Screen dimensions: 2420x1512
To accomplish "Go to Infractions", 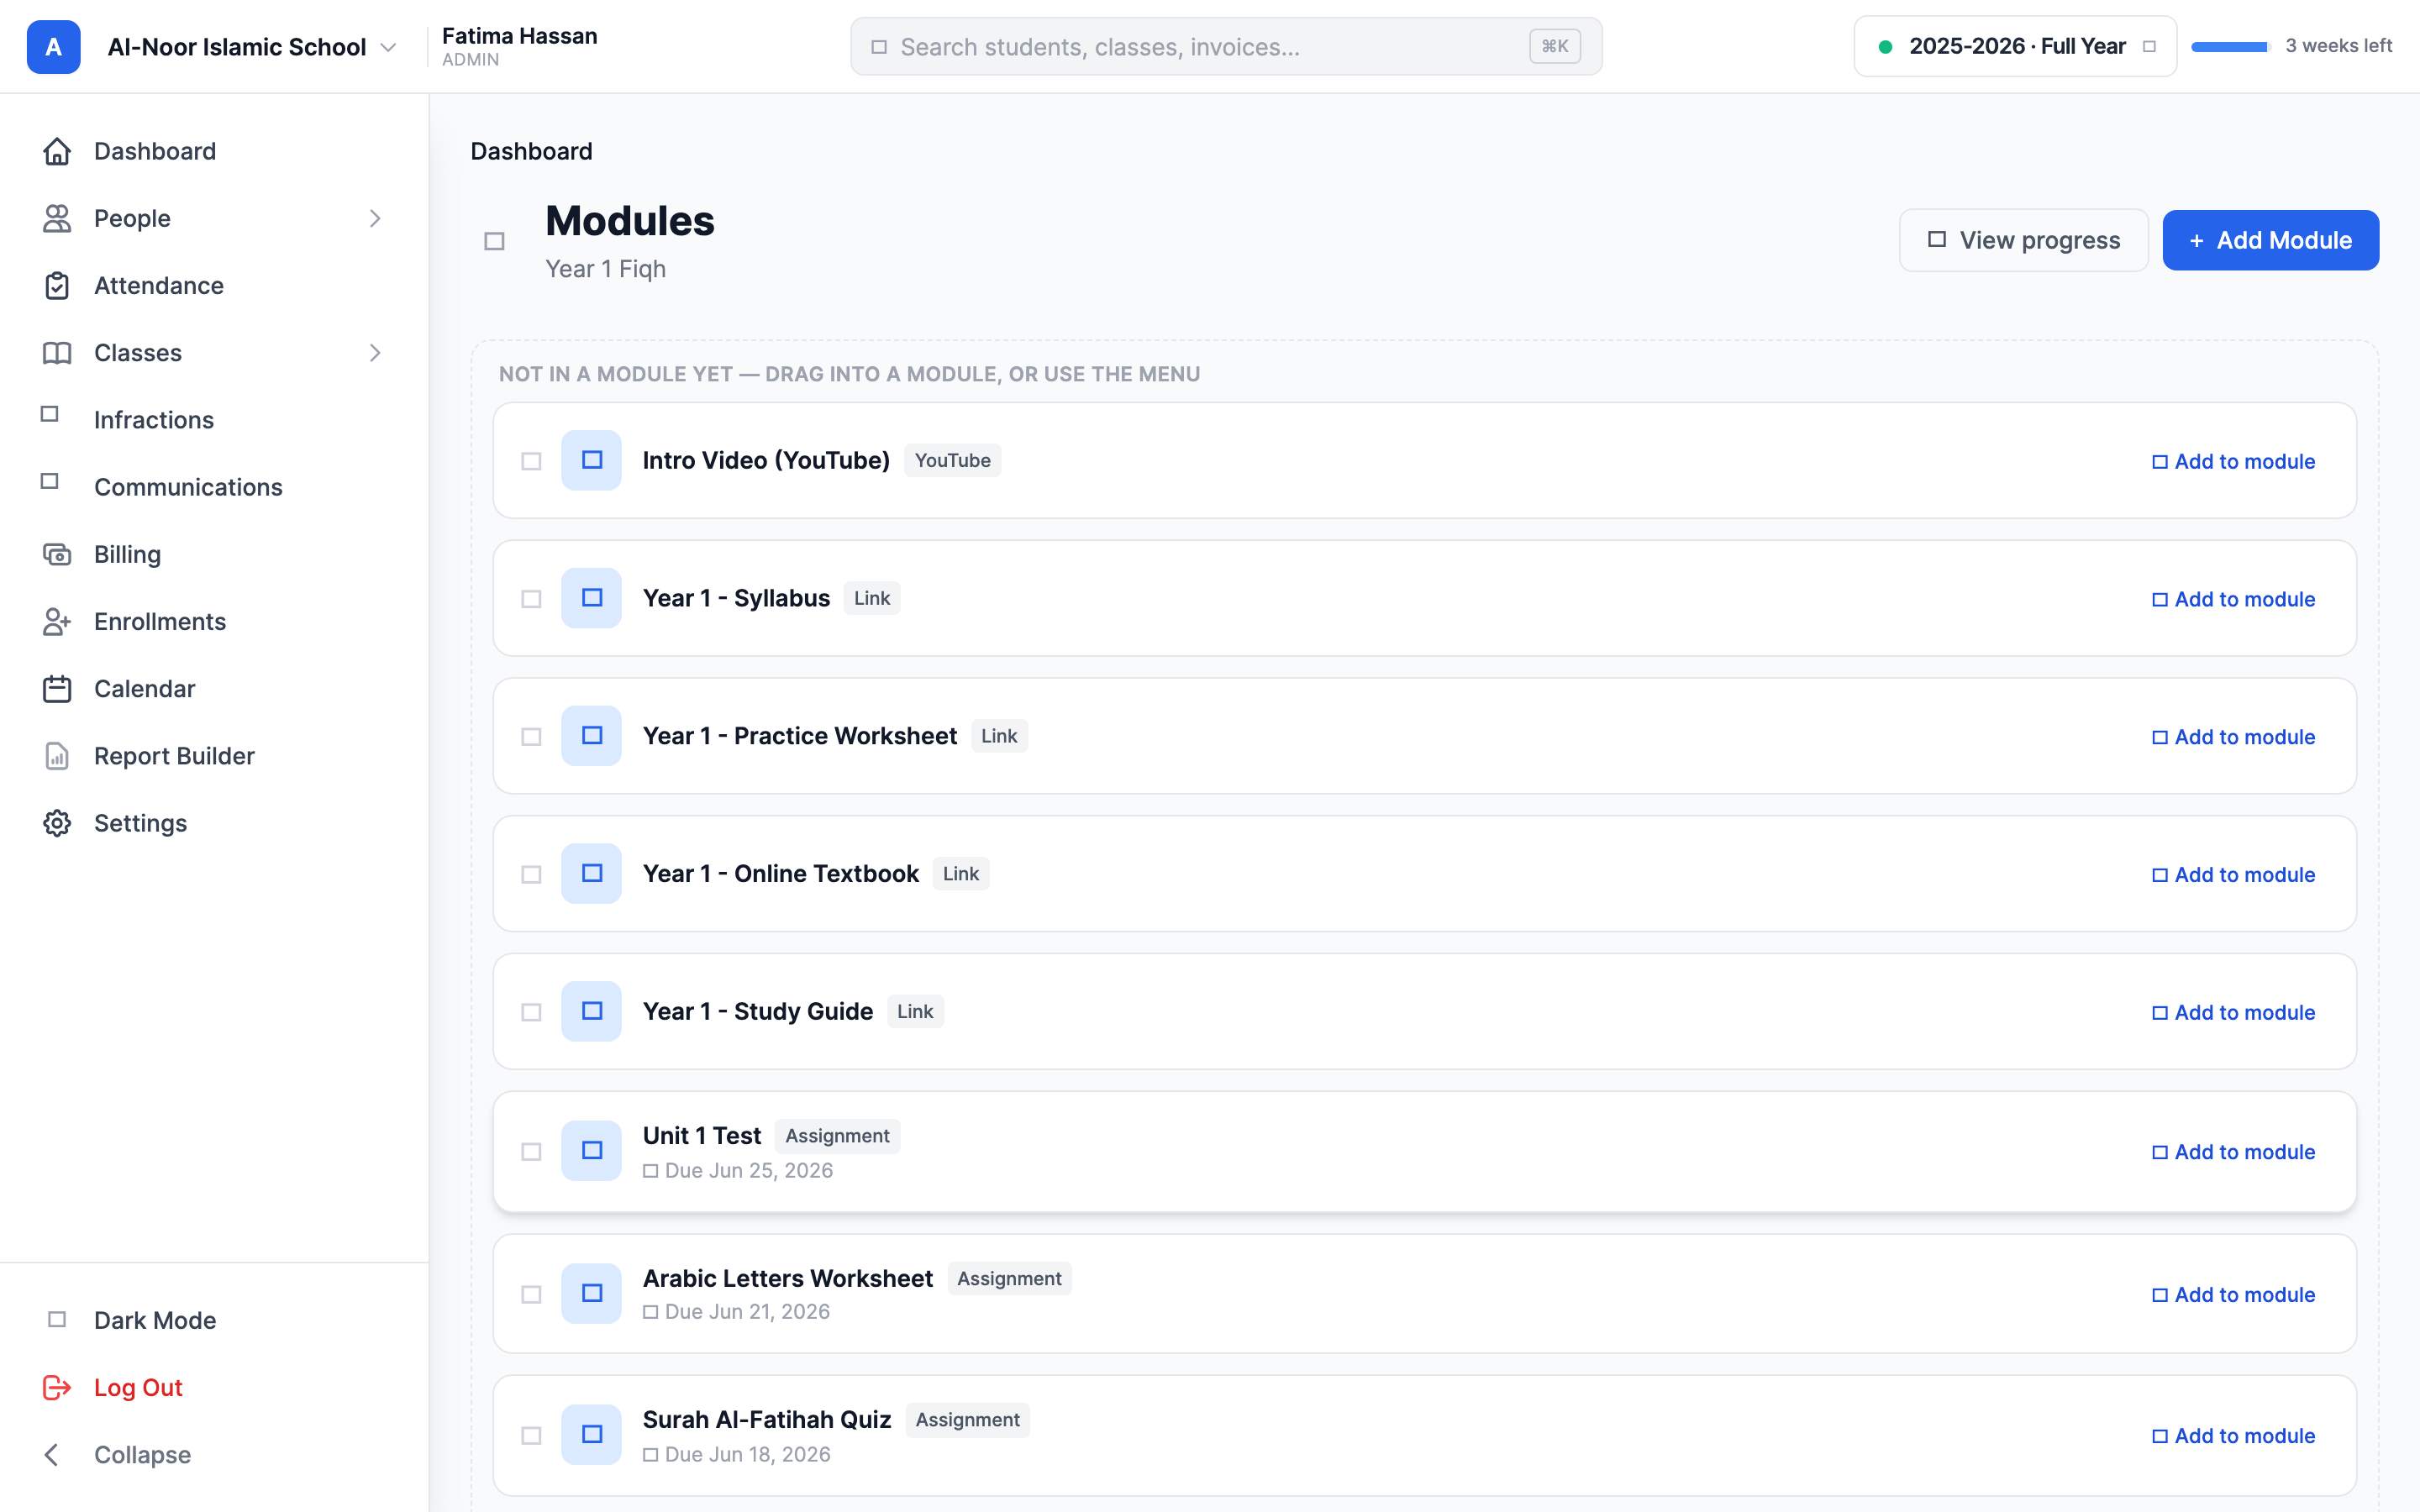I will click(x=214, y=420).
